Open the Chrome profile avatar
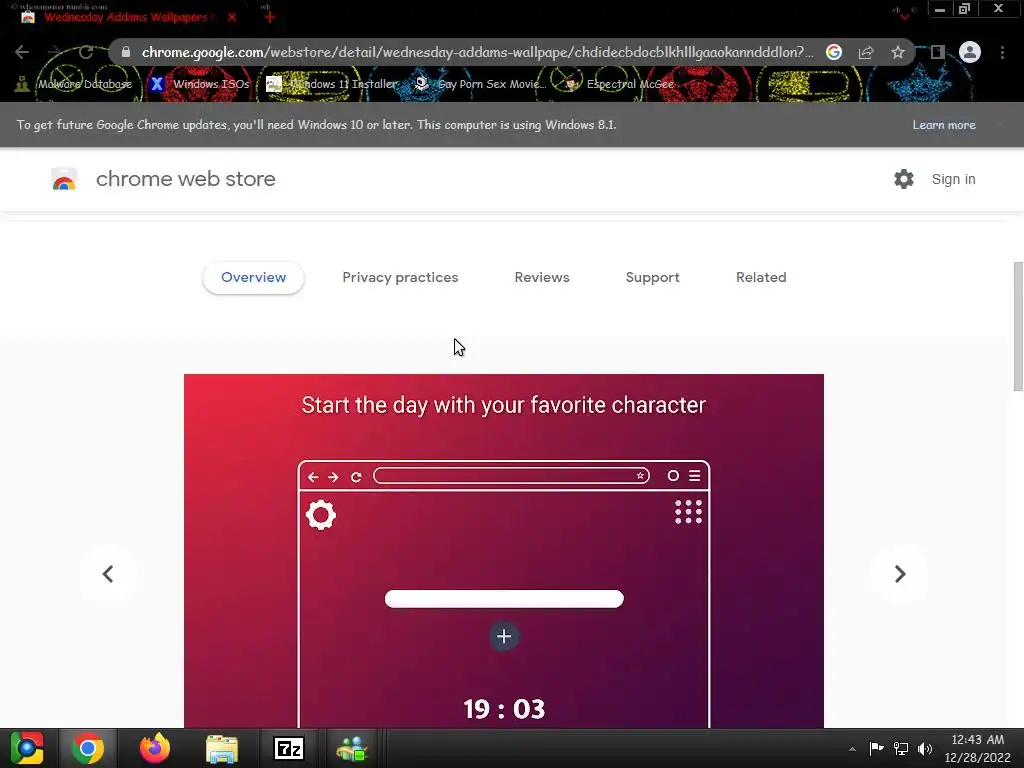 click(970, 52)
